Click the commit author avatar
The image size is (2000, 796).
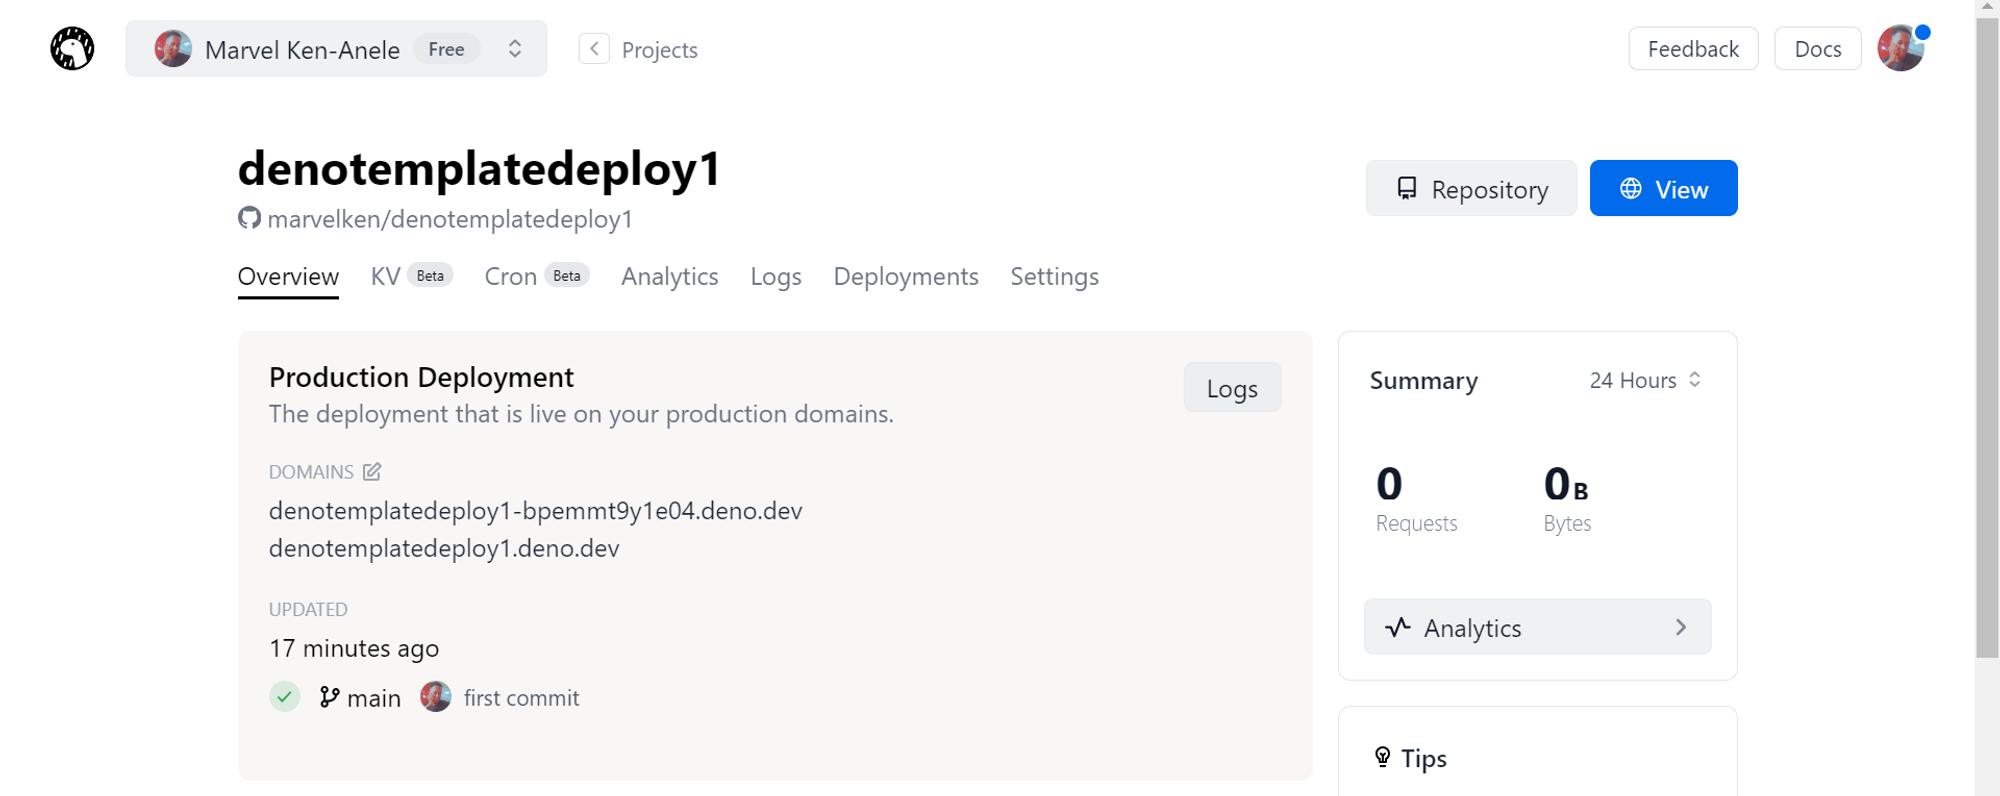point(435,696)
